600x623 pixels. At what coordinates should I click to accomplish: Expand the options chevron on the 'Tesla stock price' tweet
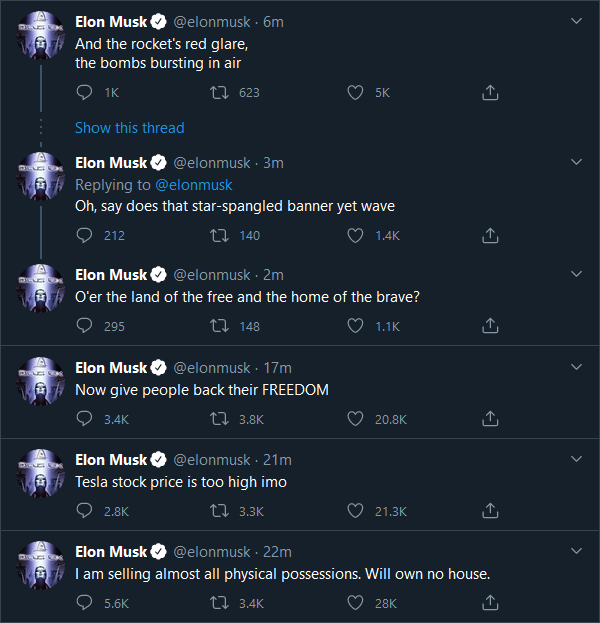574,459
